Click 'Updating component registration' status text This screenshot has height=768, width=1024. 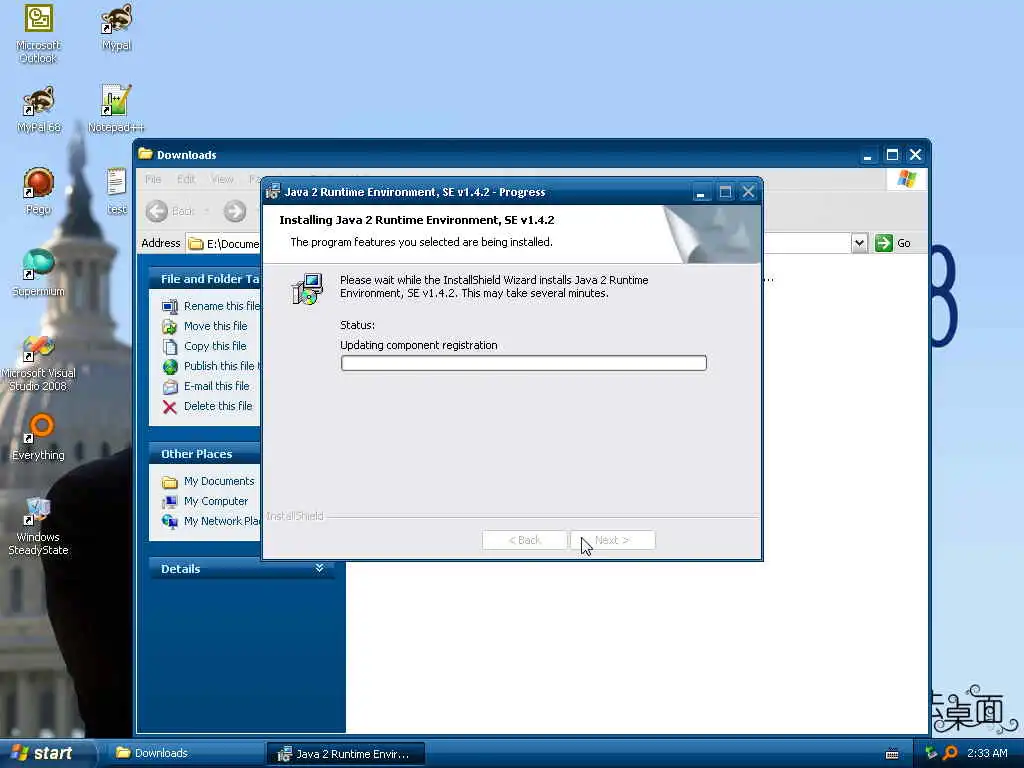coord(419,345)
